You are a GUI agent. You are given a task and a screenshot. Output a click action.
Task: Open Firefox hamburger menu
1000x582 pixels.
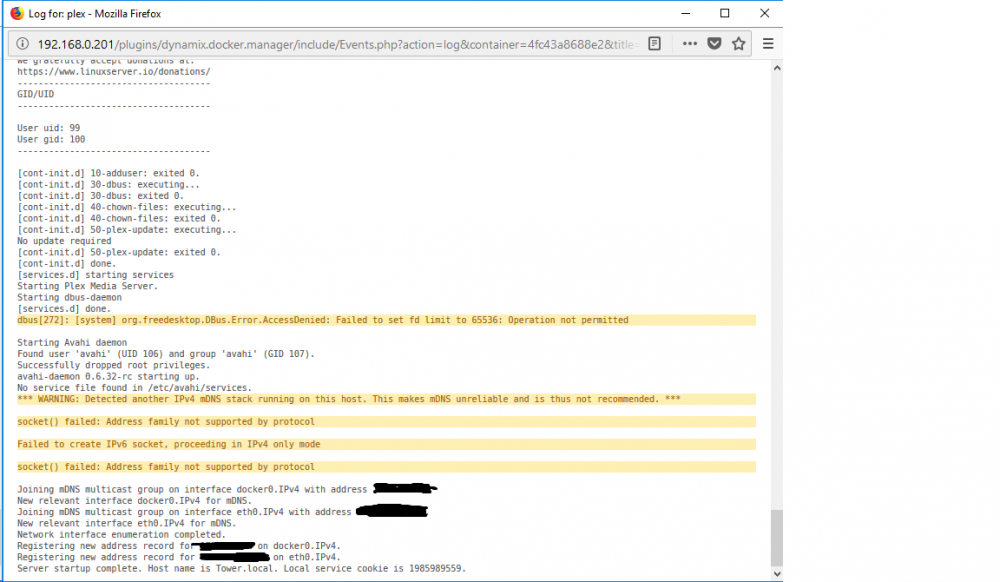pos(768,44)
